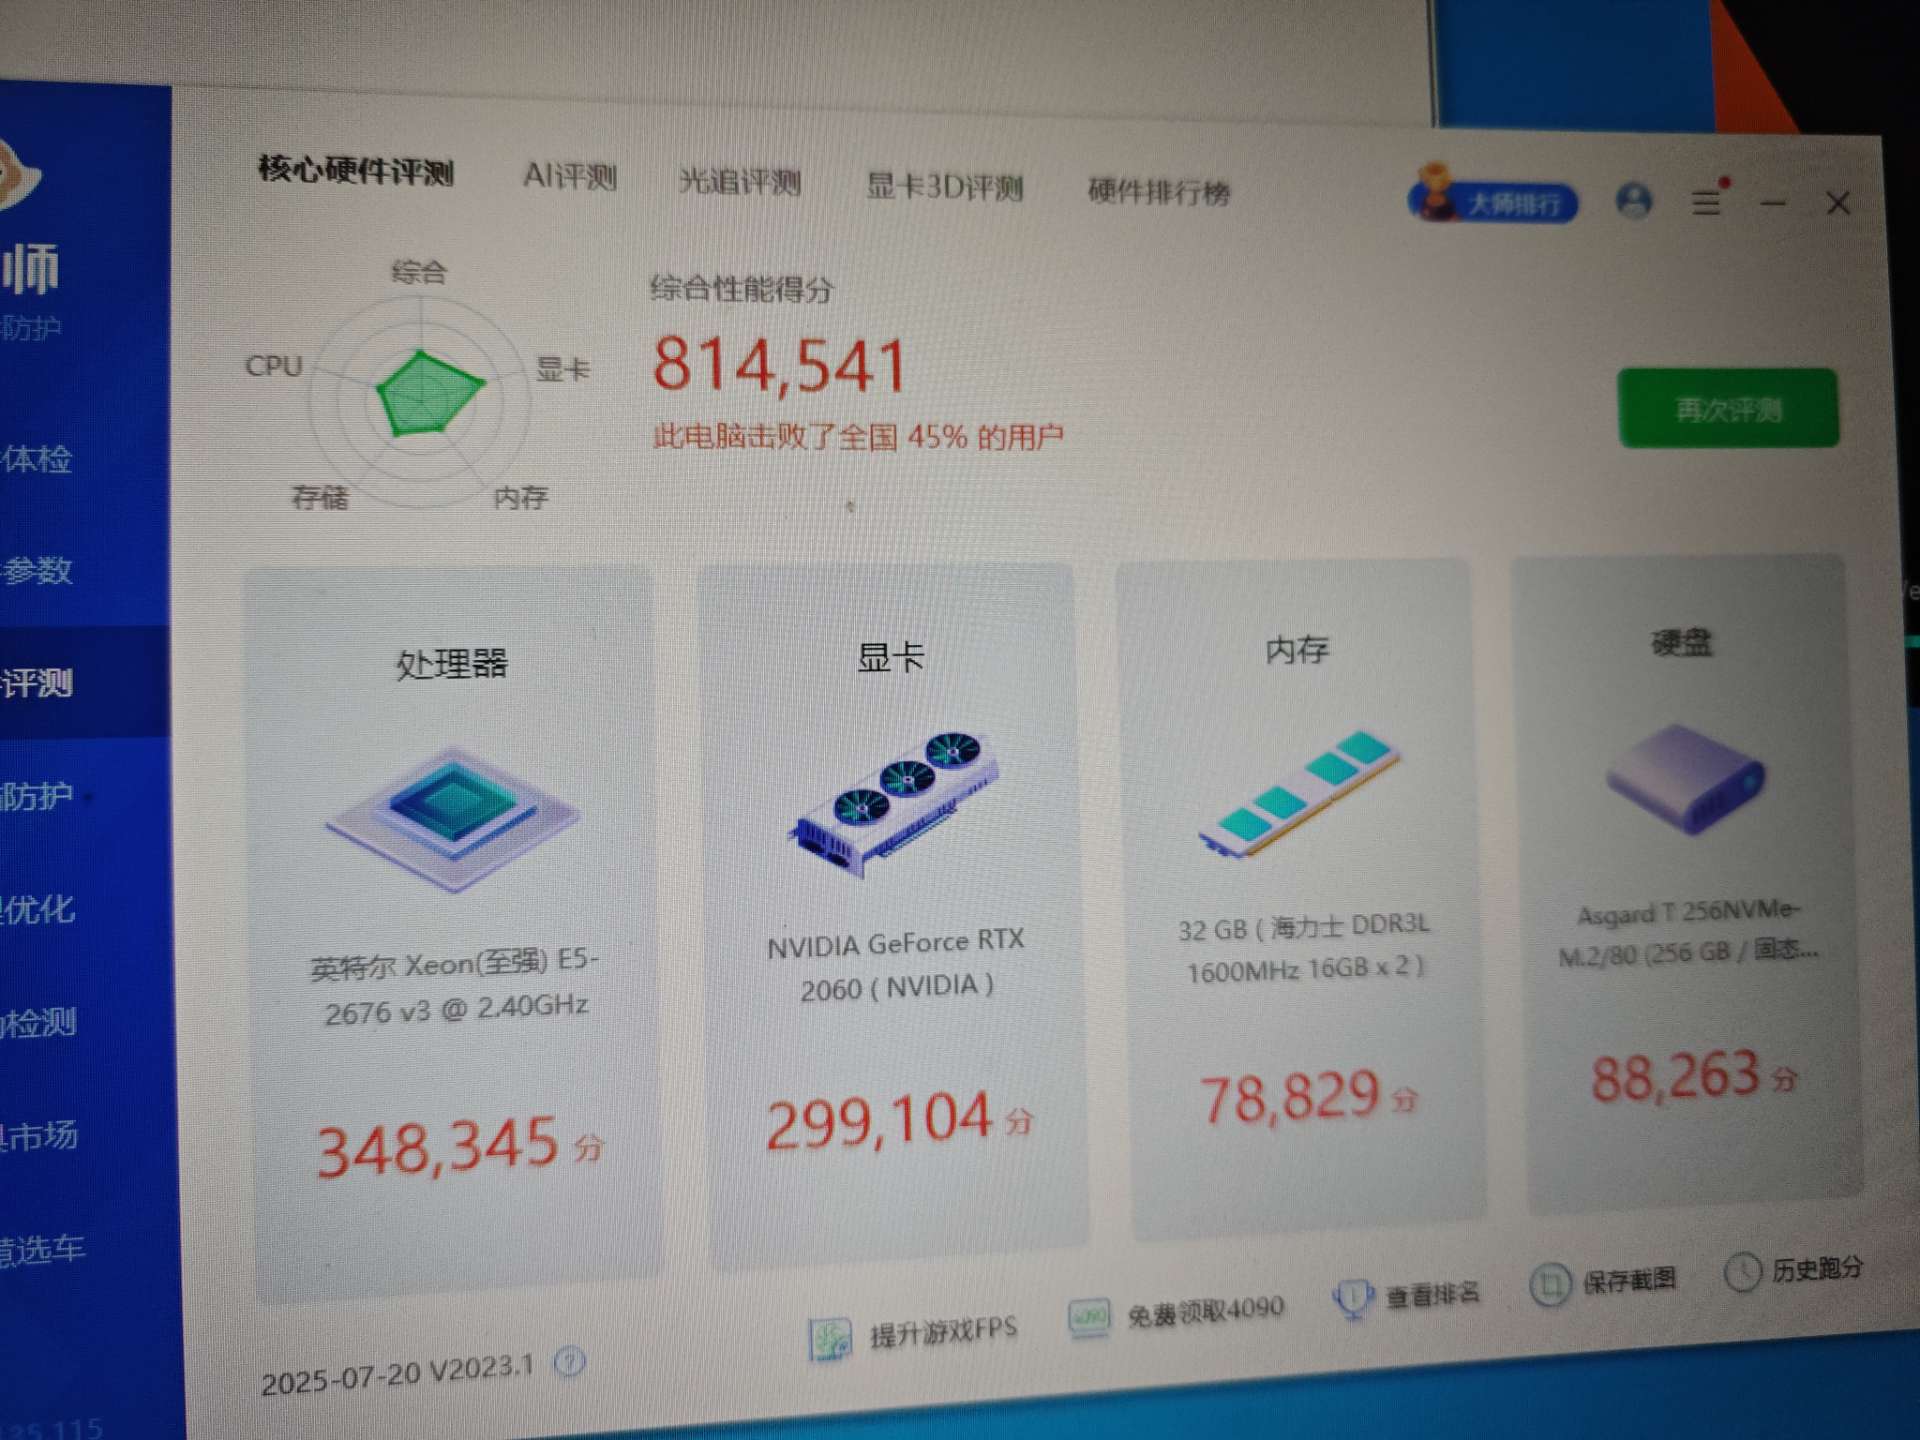Click the 存储 label on radar chart
The width and height of the screenshot is (1920, 1440).
tap(320, 497)
